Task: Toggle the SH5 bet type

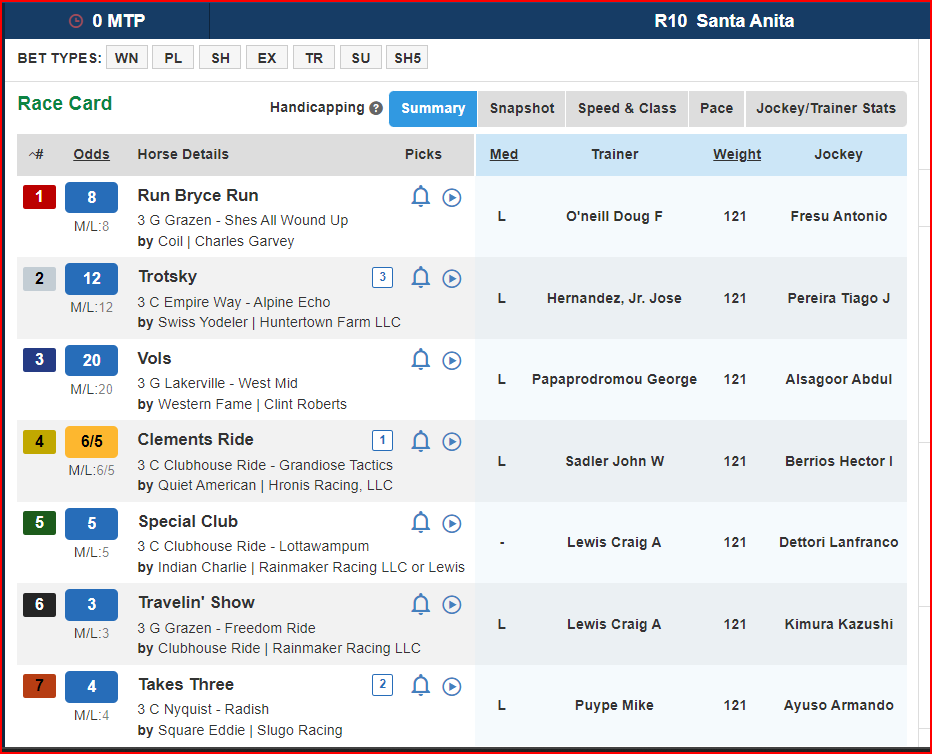Action: click(407, 58)
